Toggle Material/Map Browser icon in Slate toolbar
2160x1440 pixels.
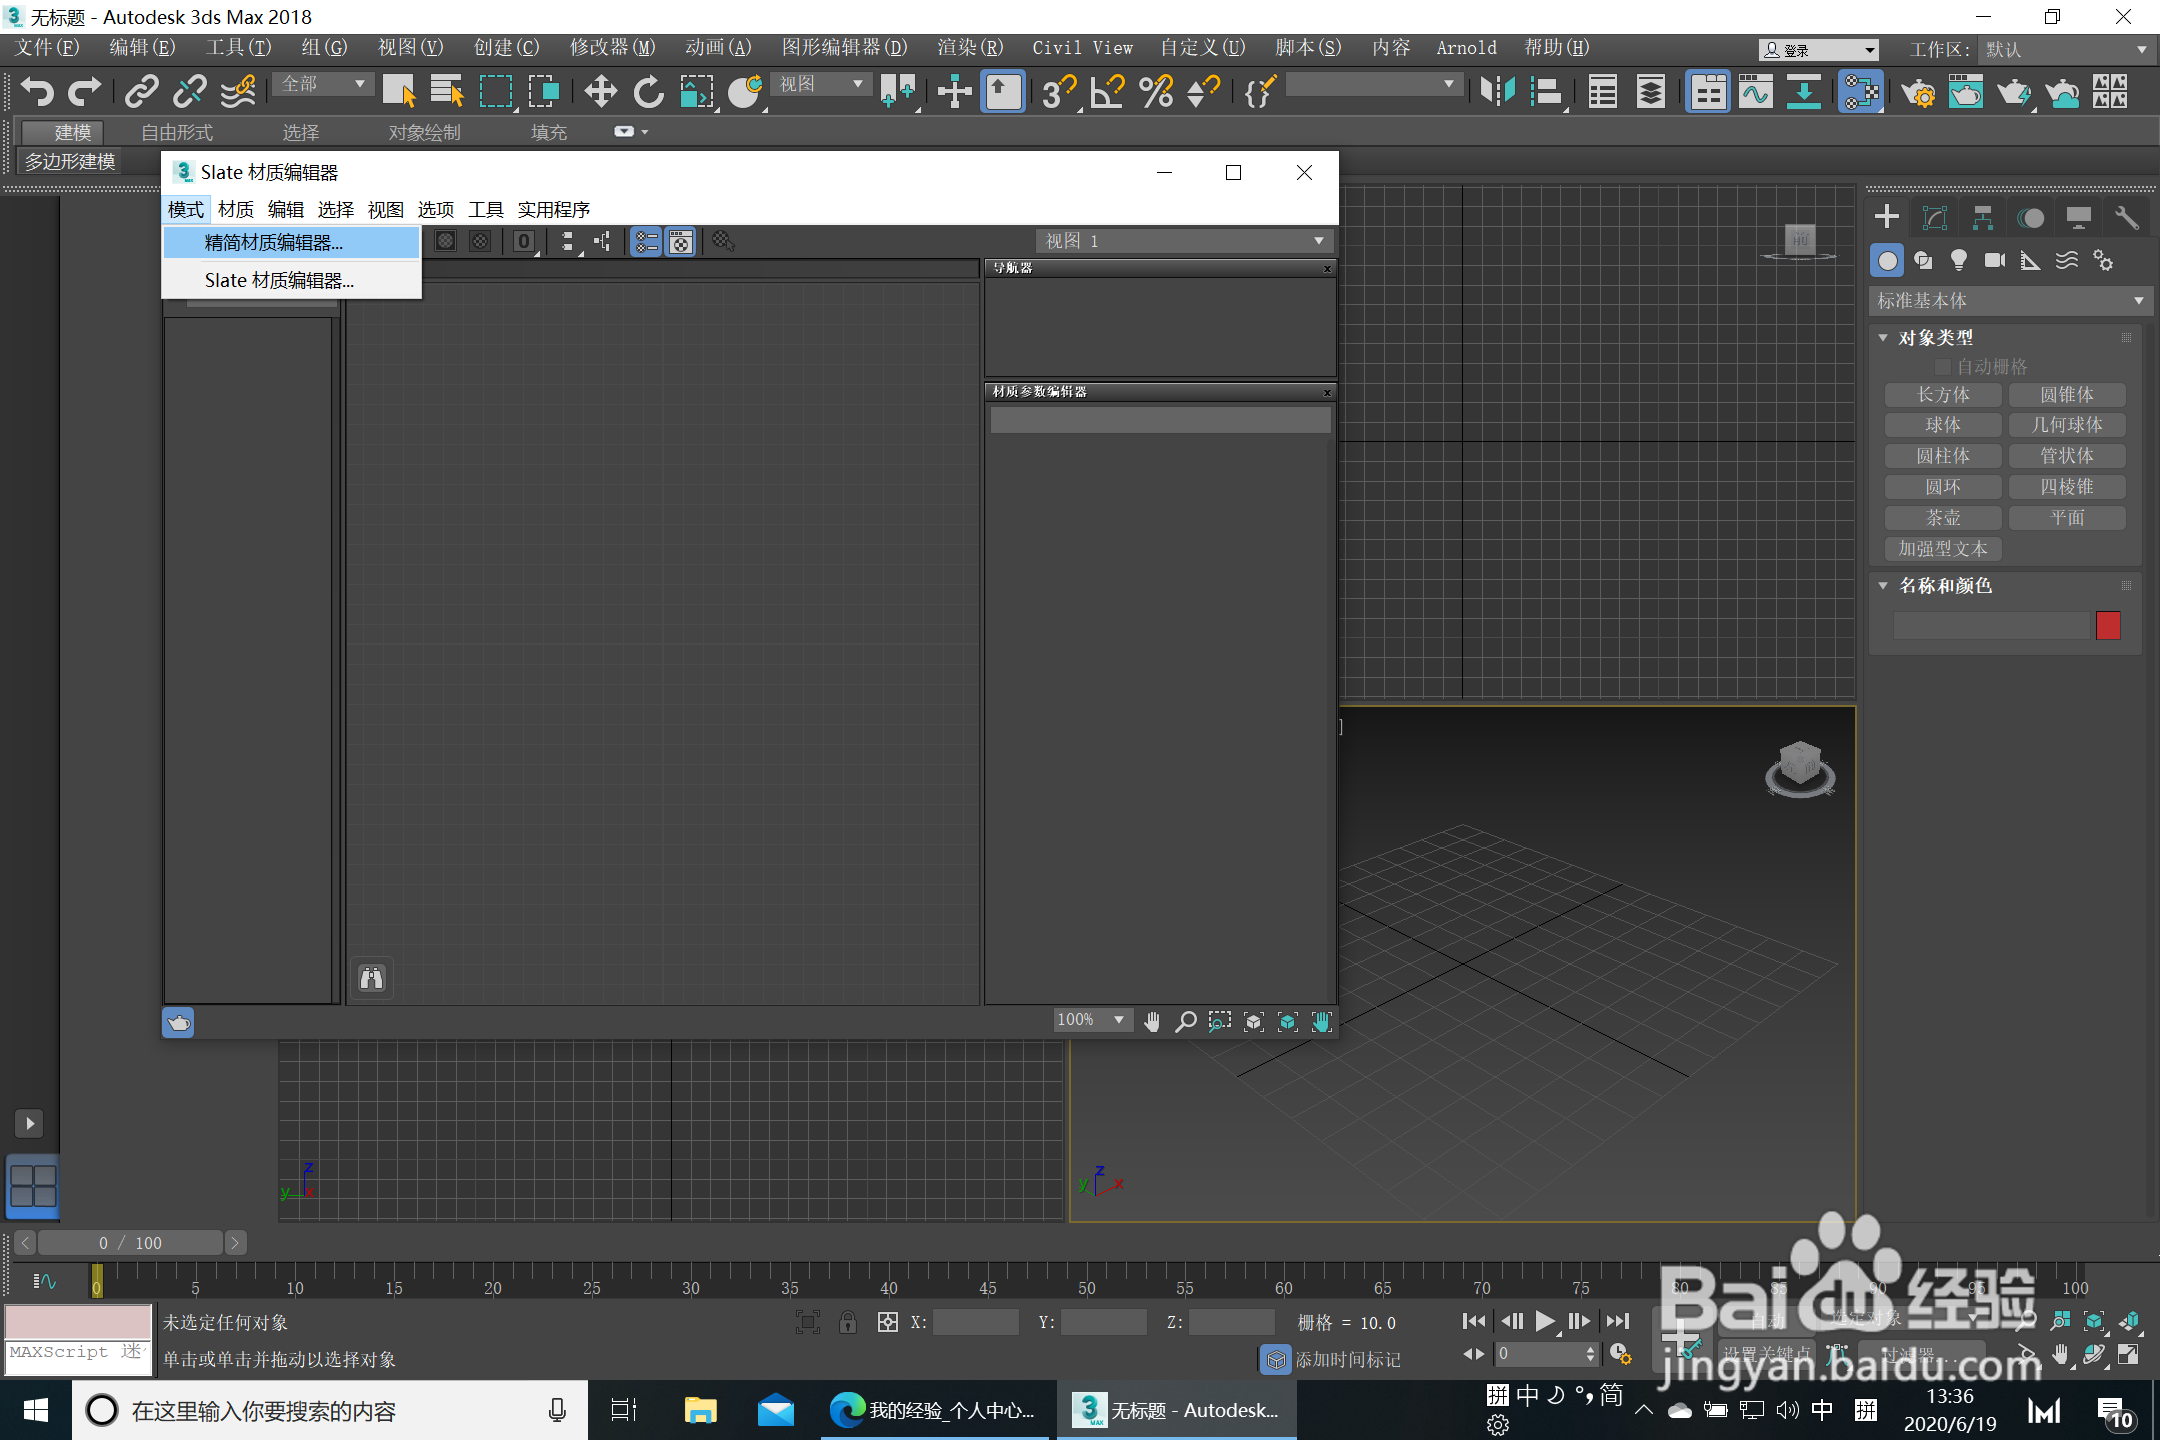click(x=647, y=241)
